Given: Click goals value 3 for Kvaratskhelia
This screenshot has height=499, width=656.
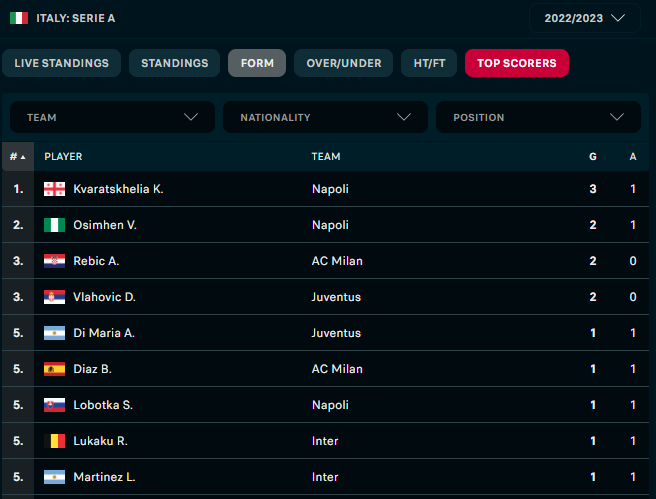Looking at the screenshot, I should click(593, 189).
